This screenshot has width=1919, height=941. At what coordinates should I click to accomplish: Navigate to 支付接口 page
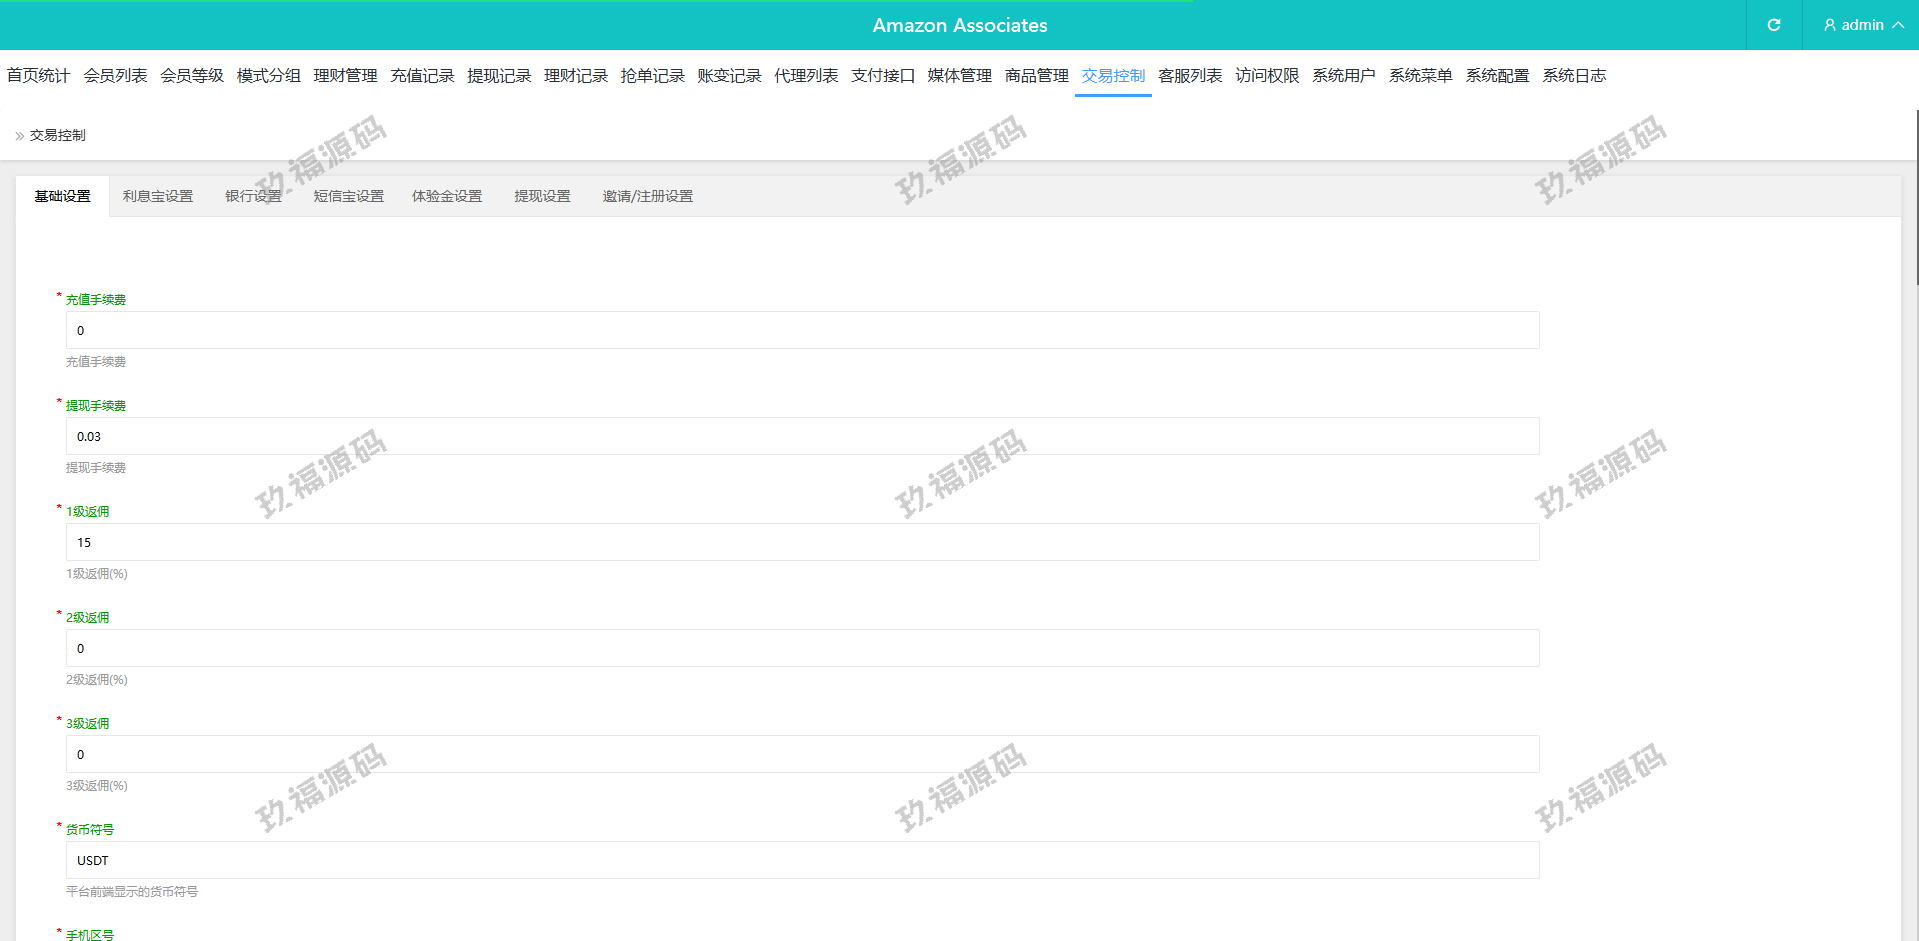tap(882, 76)
